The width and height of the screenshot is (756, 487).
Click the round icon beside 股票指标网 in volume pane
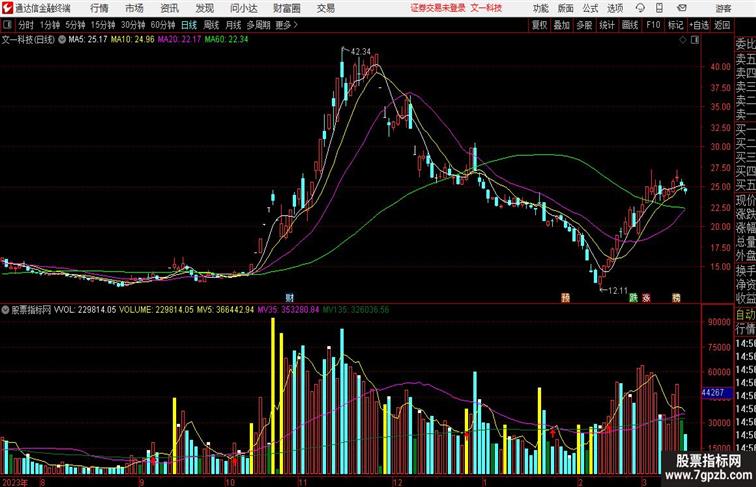(5, 310)
